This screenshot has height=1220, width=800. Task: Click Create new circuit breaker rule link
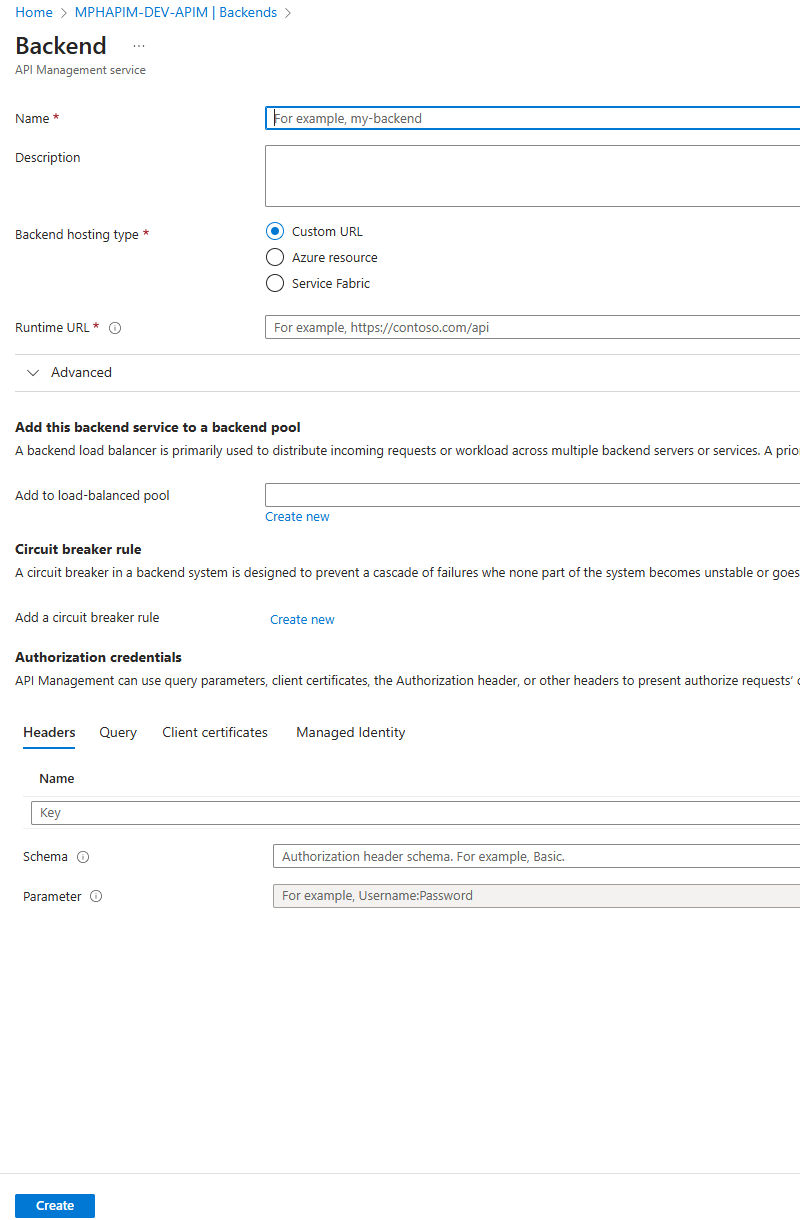pyautogui.click(x=302, y=620)
